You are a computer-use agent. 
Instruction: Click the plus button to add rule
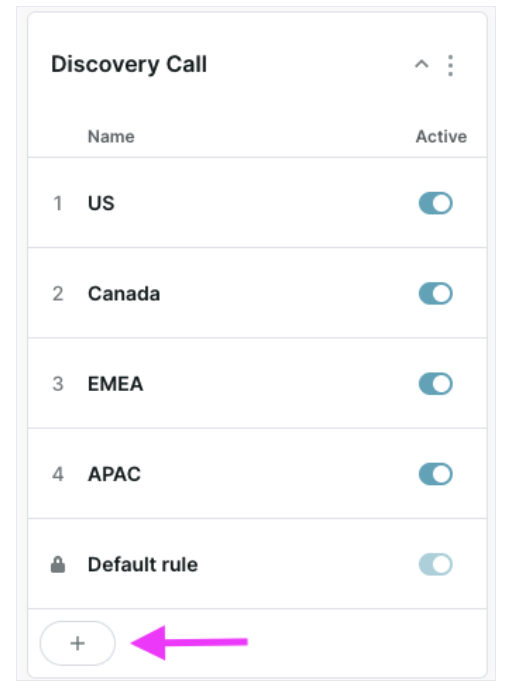click(x=78, y=643)
